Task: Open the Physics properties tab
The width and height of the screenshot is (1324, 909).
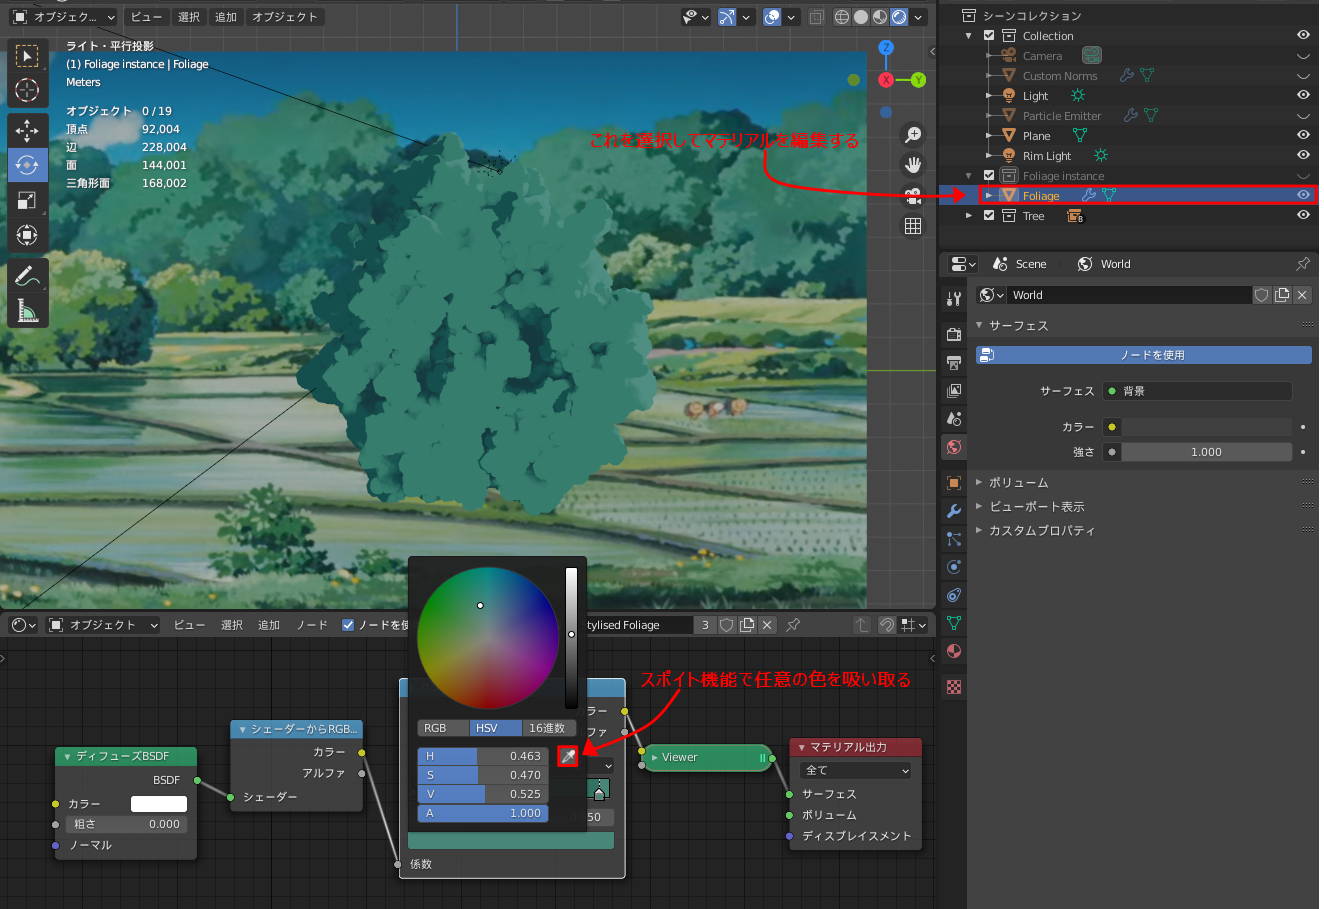Action: [x=954, y=567]
